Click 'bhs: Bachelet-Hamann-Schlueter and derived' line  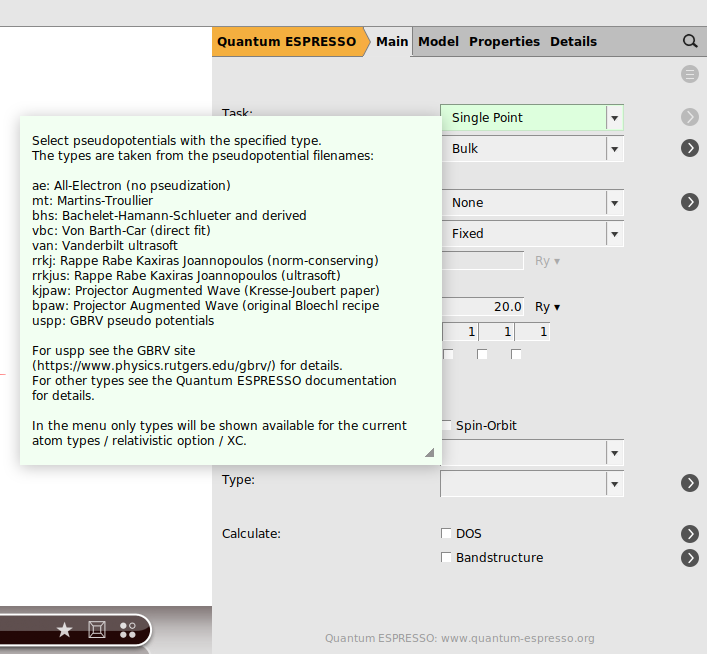[x=169, y=216]
